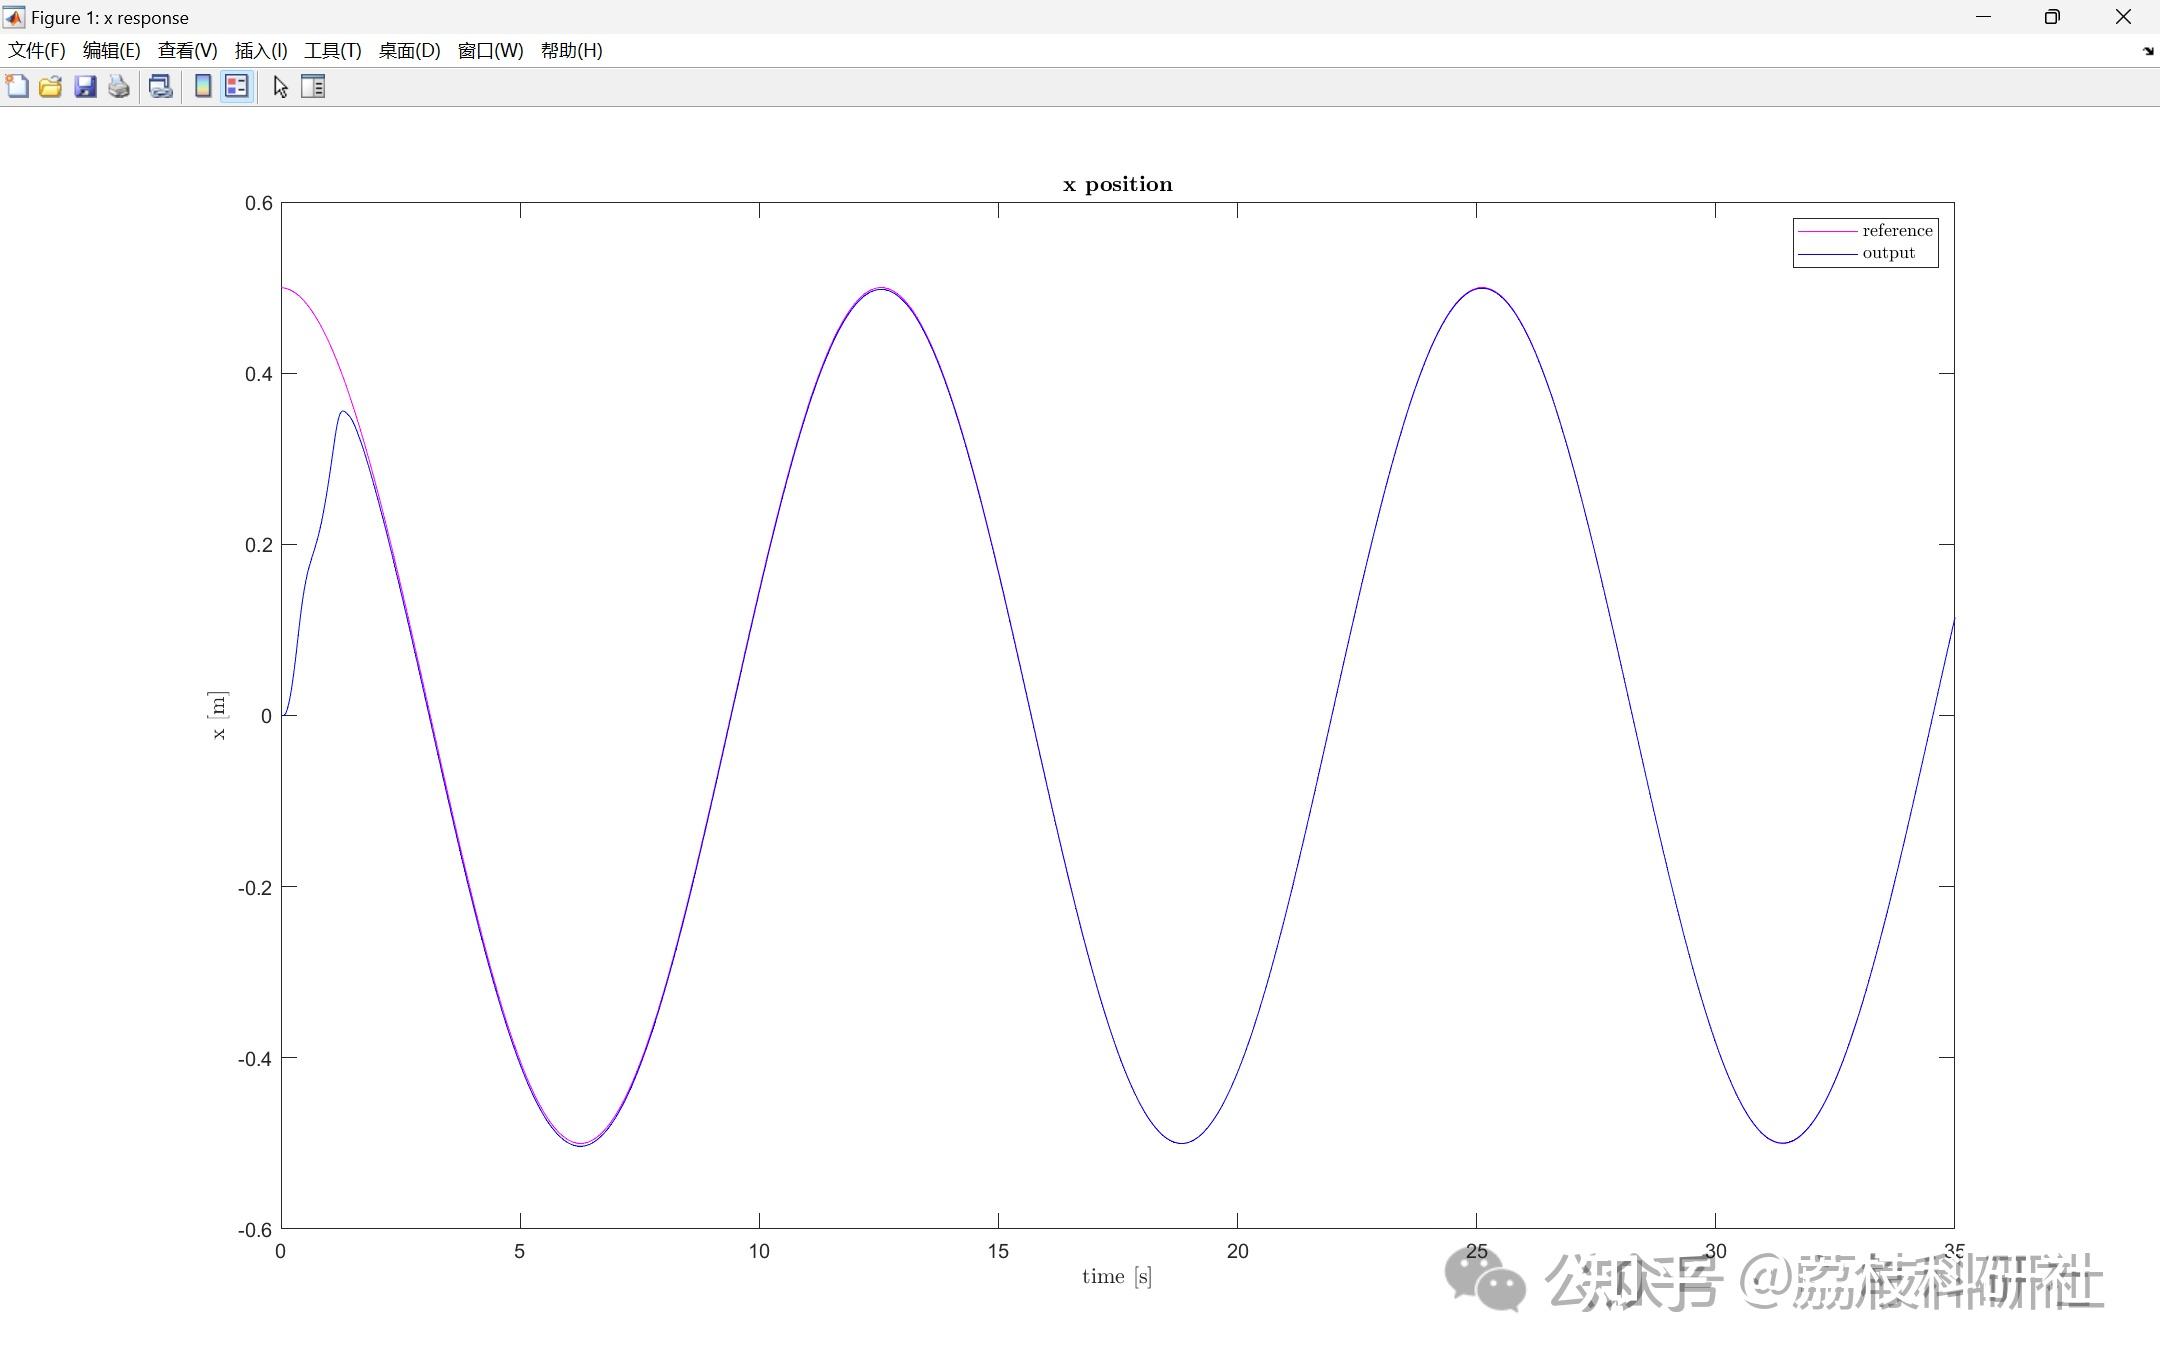Click the dock figure arrow at menu bar right
The image size is (2160, 1368).
tap(2148, 51)
